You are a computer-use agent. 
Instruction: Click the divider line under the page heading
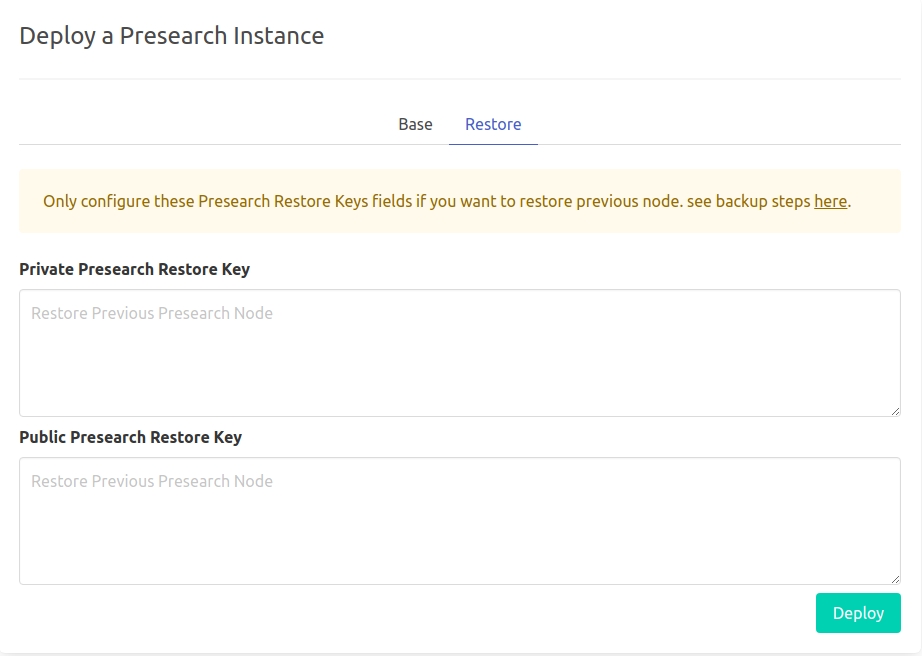tap(460, 78)
